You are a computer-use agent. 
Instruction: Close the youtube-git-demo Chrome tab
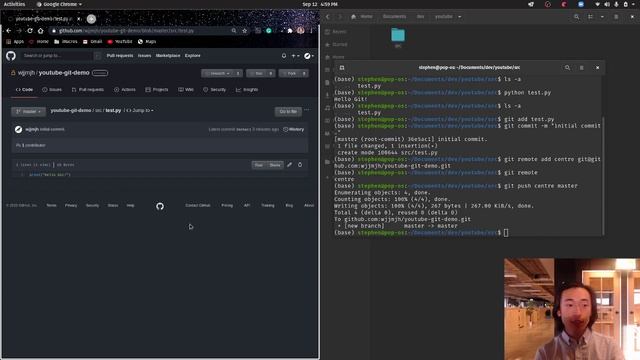79,19
